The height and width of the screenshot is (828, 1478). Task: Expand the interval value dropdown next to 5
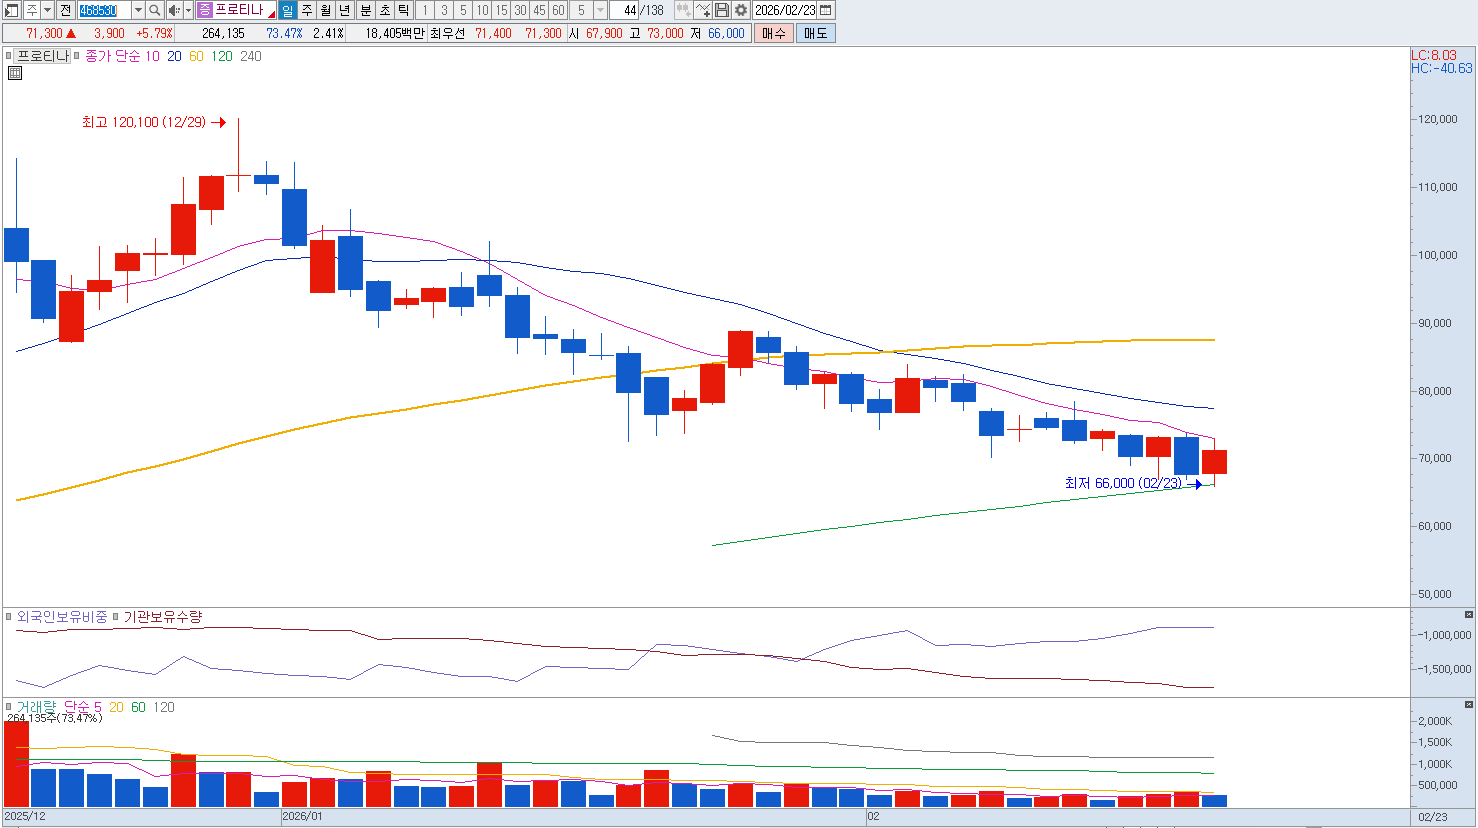click(600, 10)
